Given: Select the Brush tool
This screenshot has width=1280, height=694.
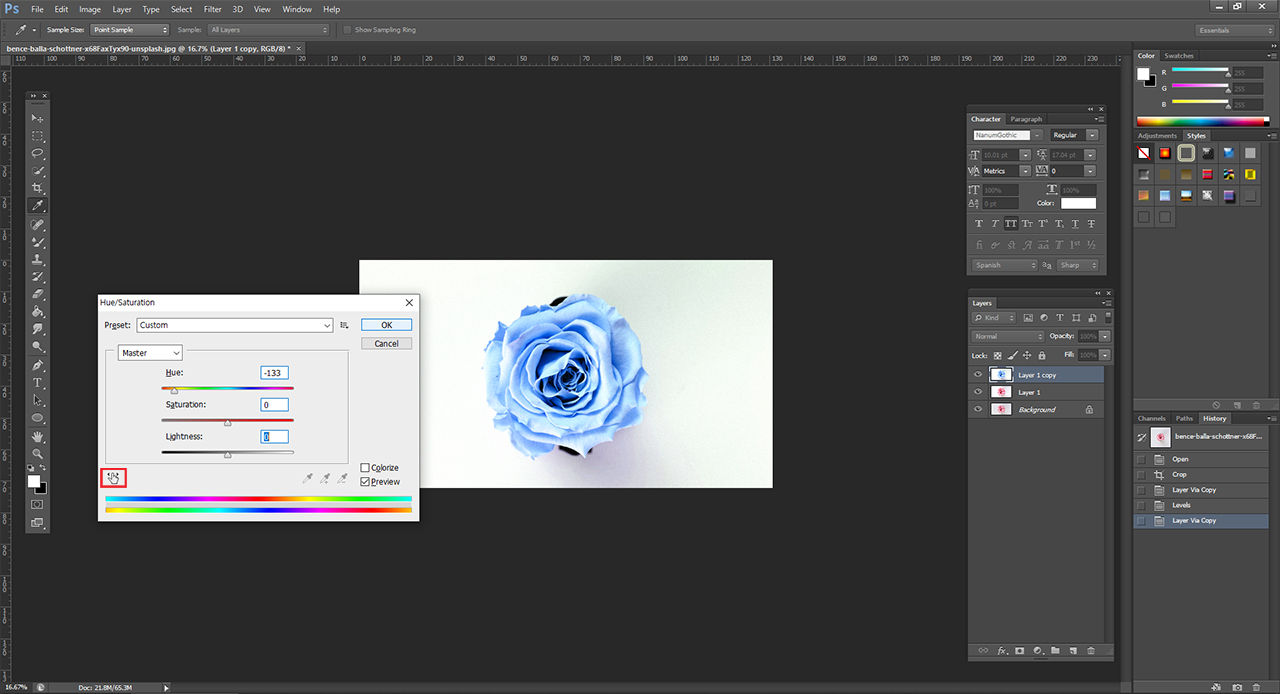Looking at the screenshot, I should 38,242.
